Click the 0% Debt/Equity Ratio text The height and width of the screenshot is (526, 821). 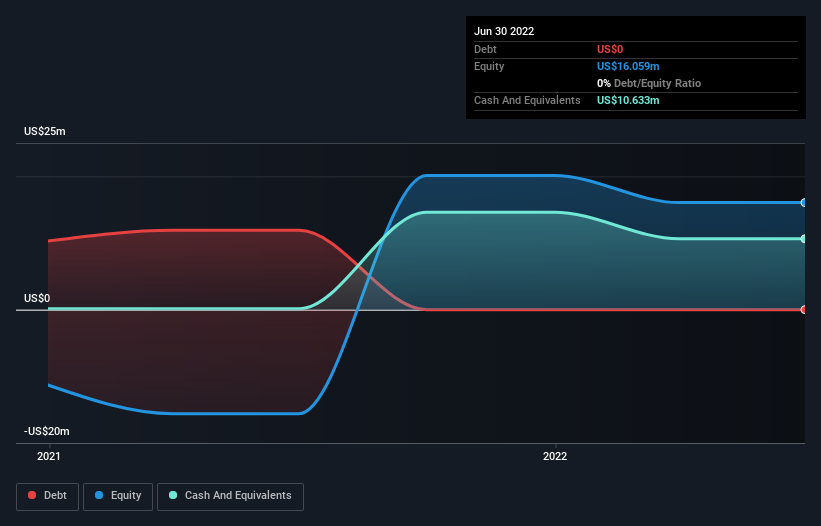[649, 83]
